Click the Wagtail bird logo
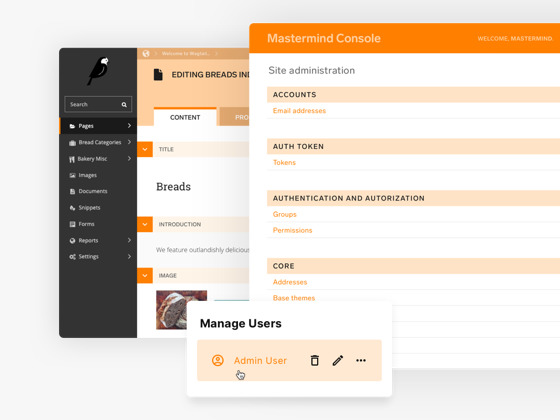The image size is (560, 420). point(98,71)
